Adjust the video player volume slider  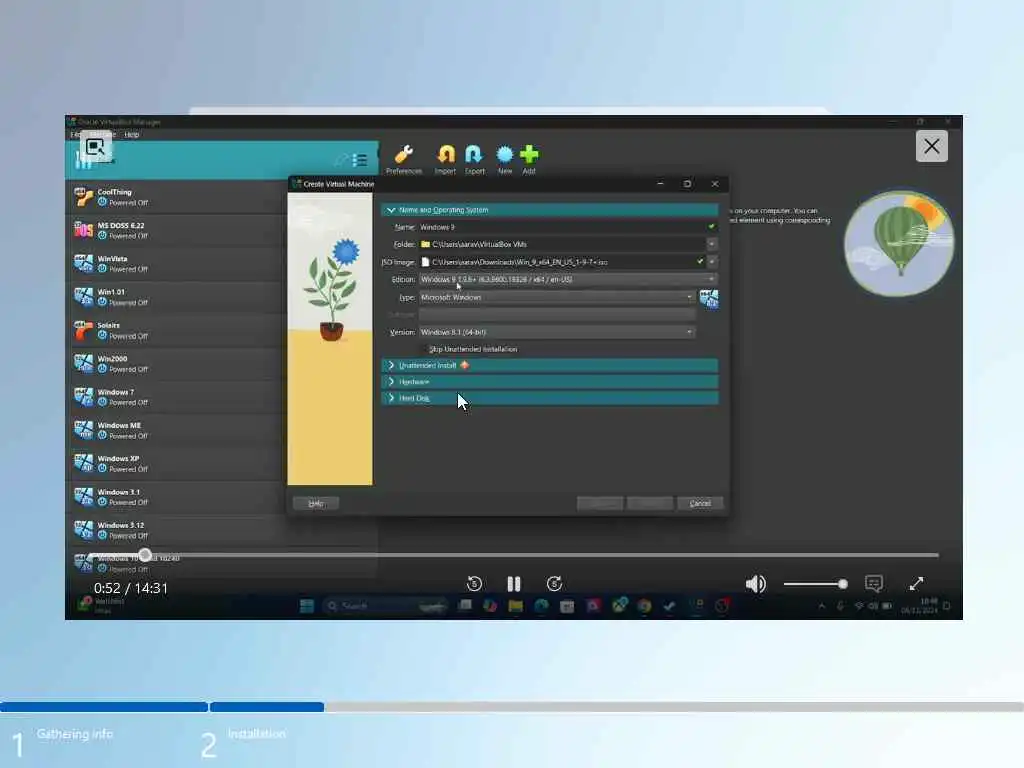(815, 584)
